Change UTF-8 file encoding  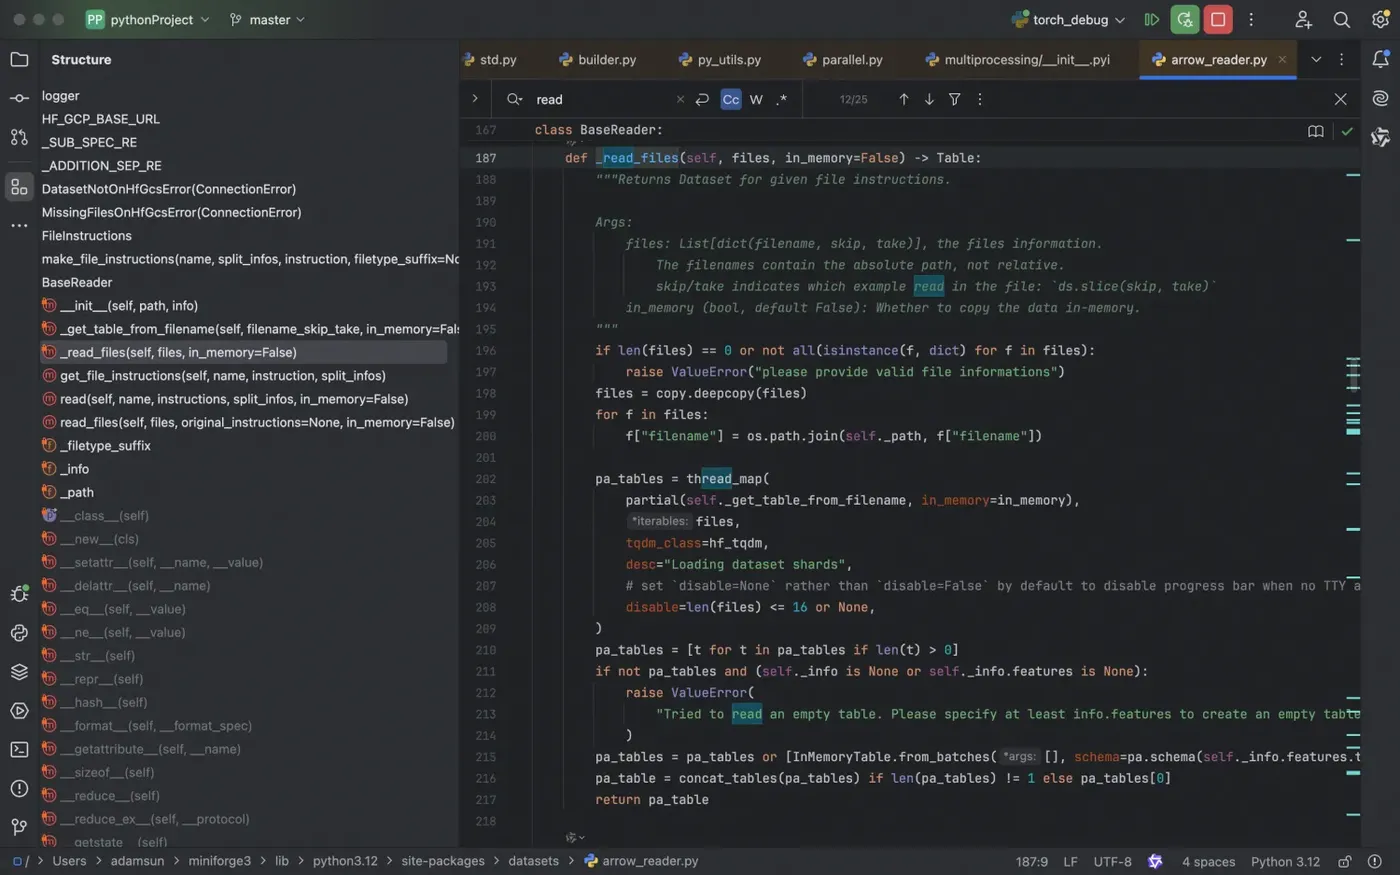pyautogui.click(x=1113, y=861)
